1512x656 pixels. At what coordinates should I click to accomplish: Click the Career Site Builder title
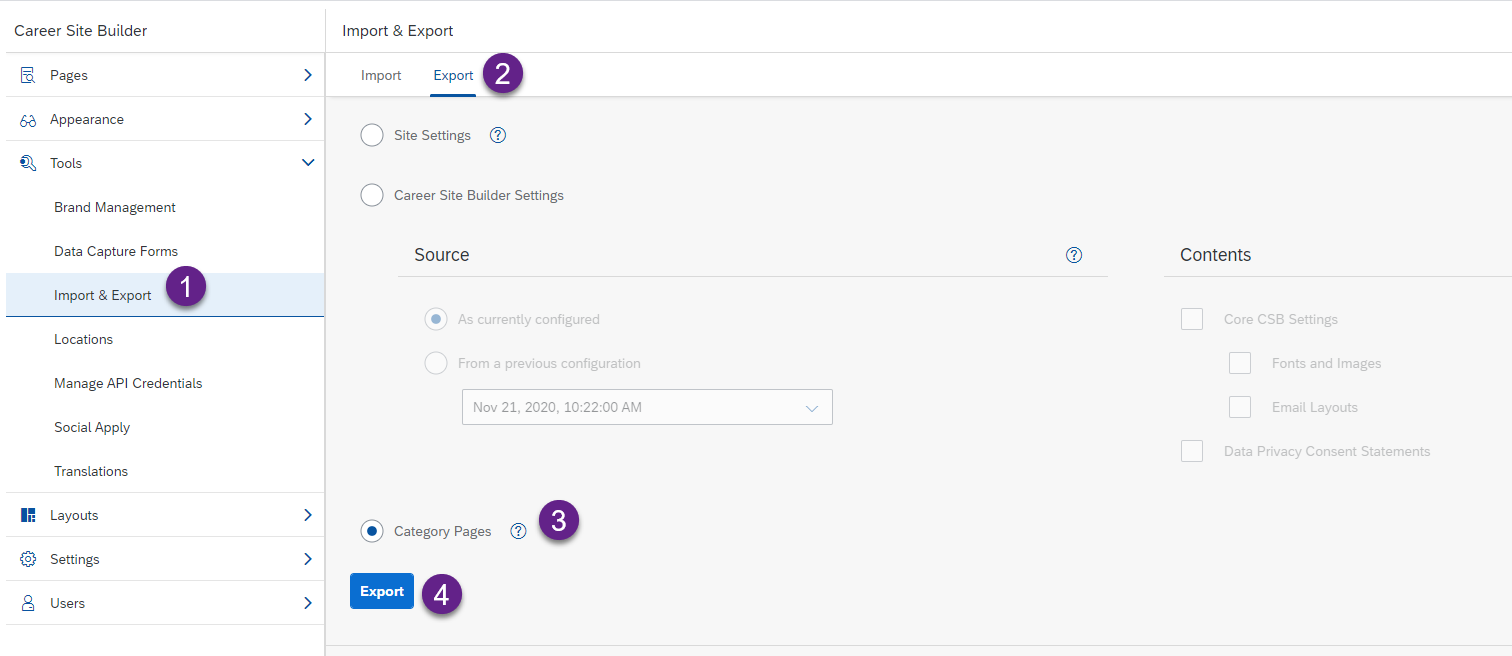click(81, 31)
